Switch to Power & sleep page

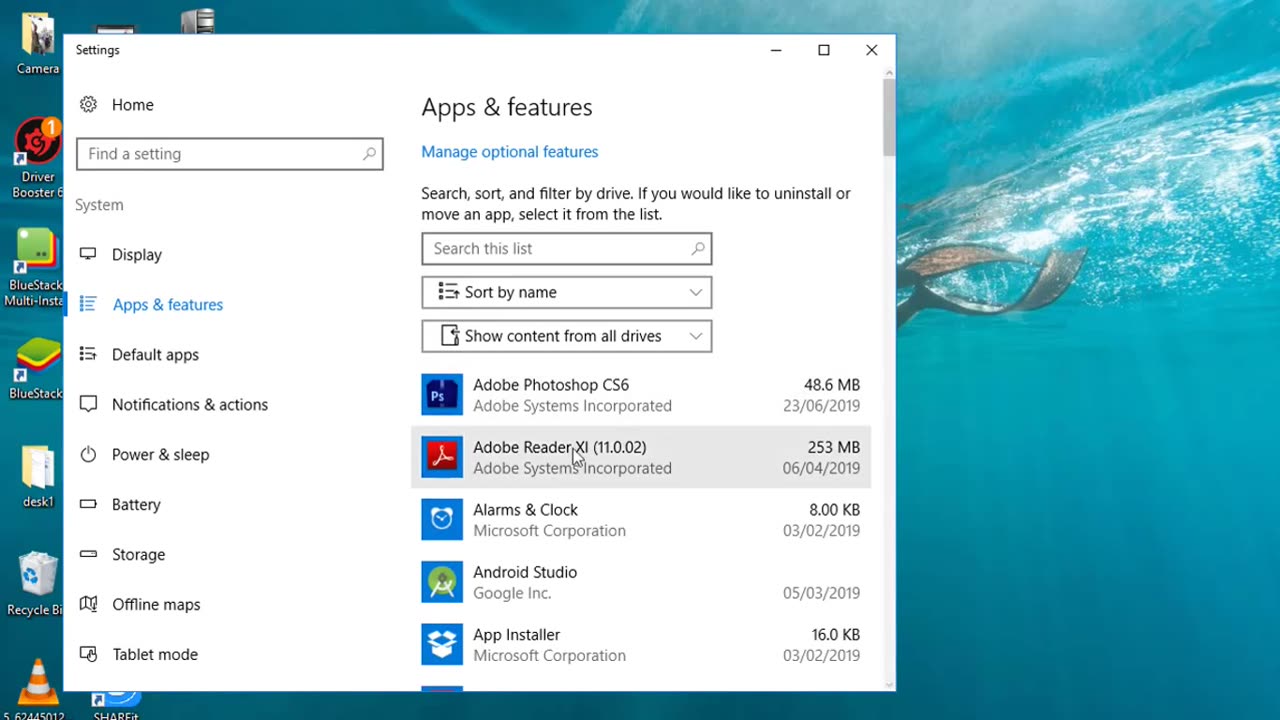(x=161, y=455)
